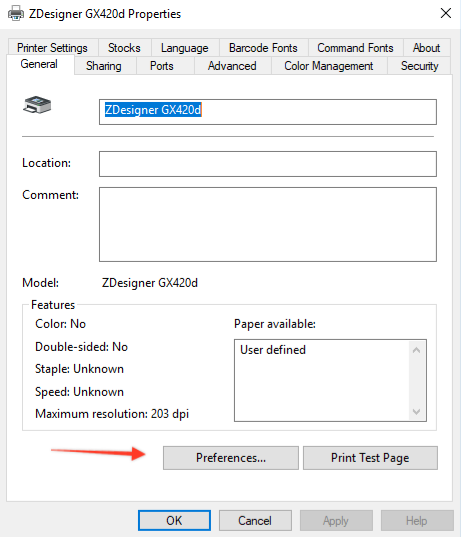Click the Double-sided: No text
The image size is (461, 537).
pos(82,347)
